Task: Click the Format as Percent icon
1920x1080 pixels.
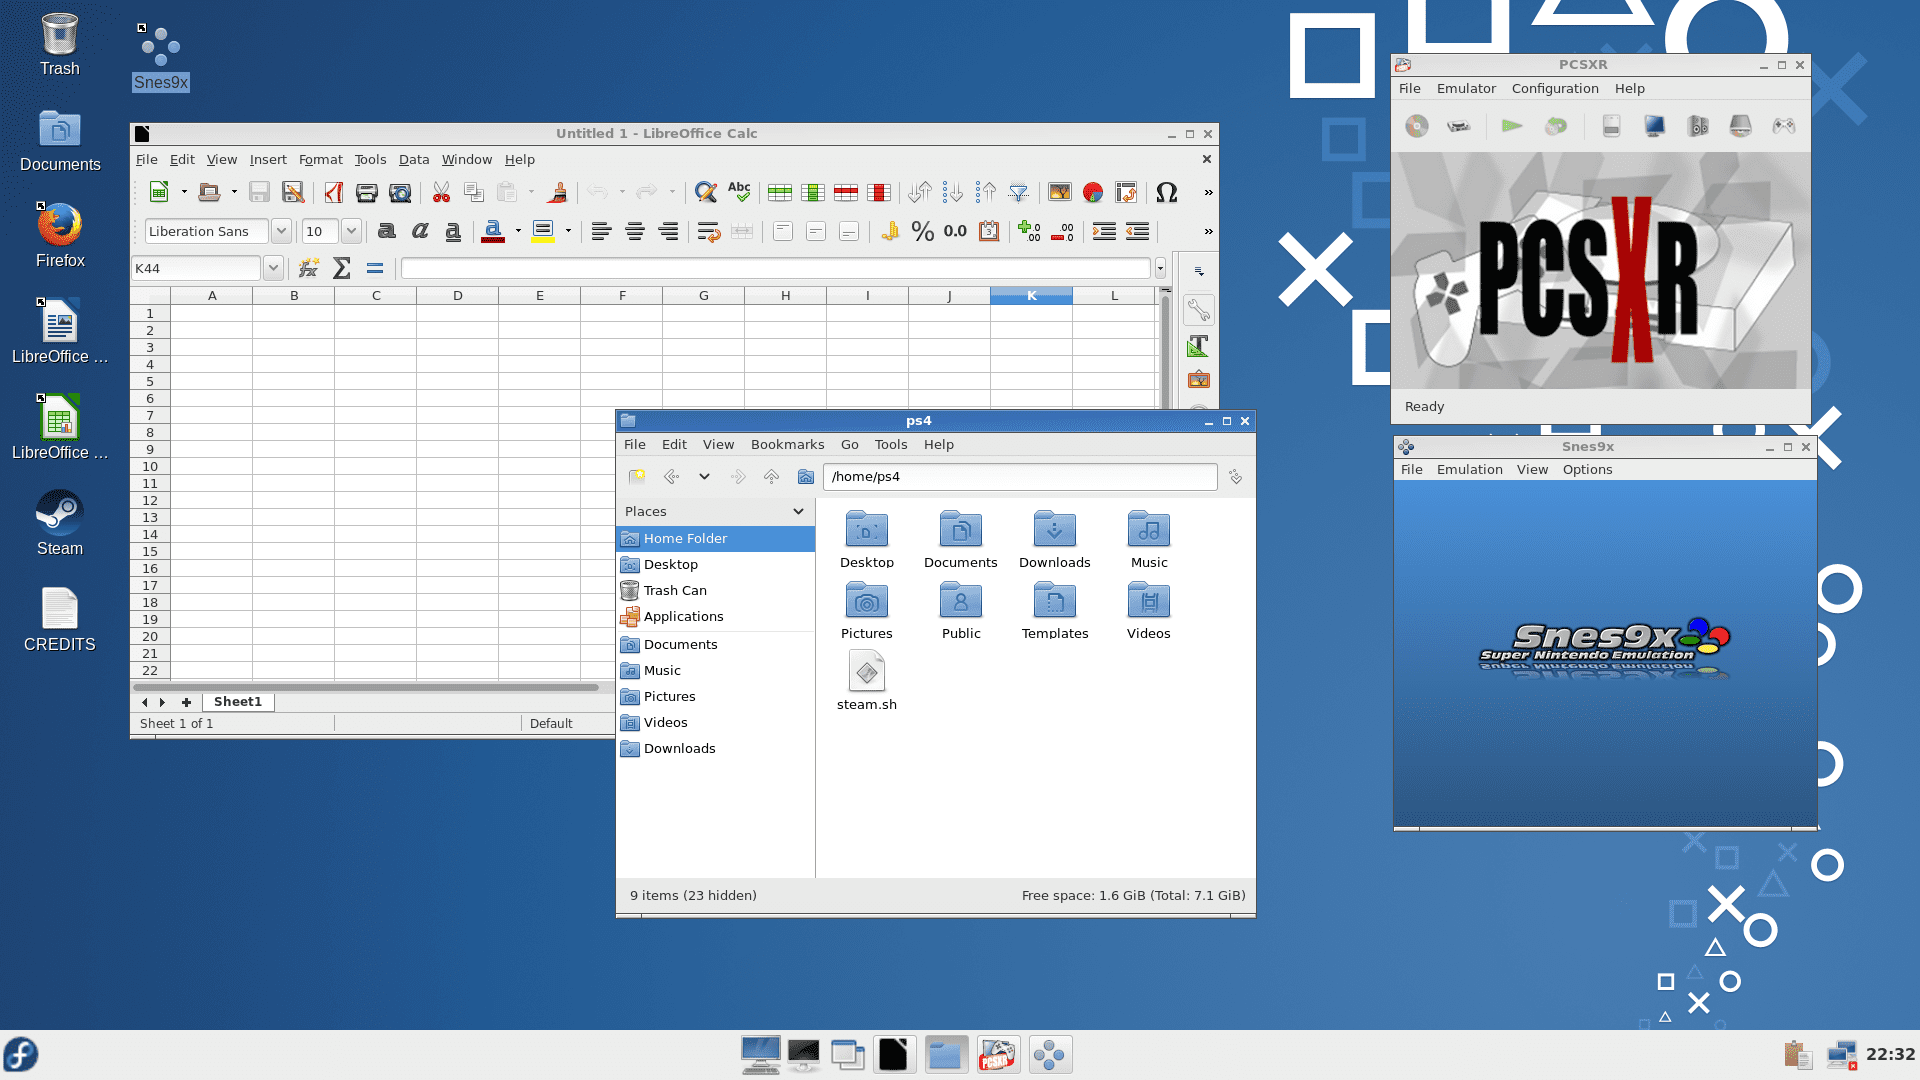Action: [x=922, y=232]
